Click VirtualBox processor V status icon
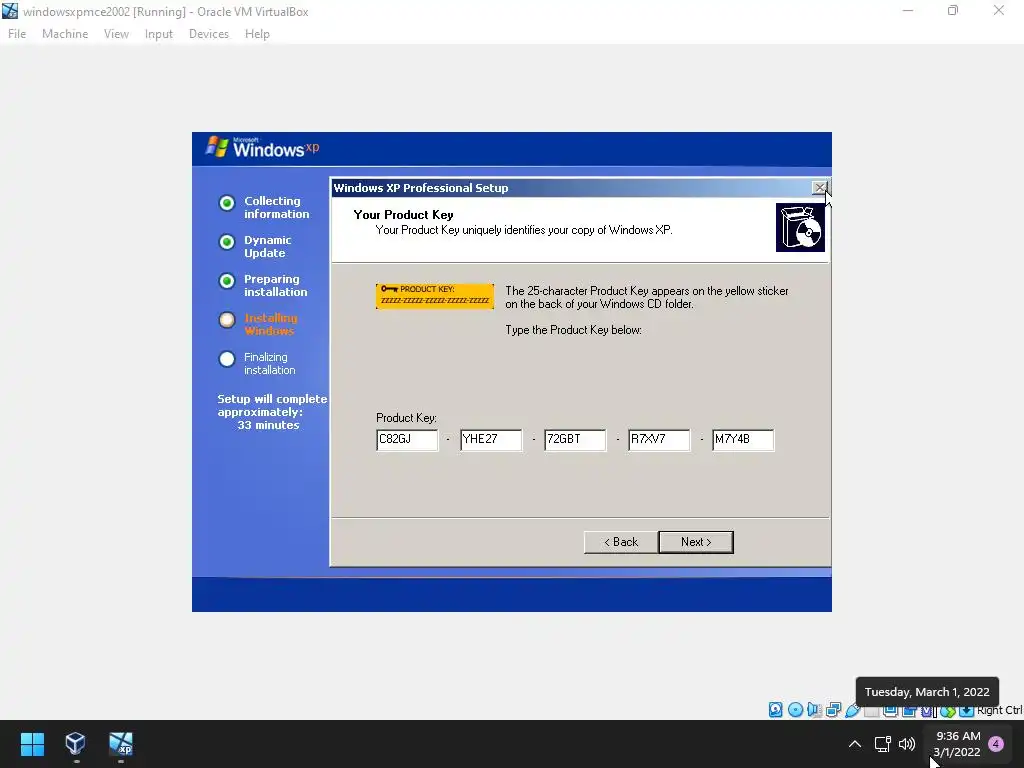The image size is (1024, 768). click(x=927, y=711)
